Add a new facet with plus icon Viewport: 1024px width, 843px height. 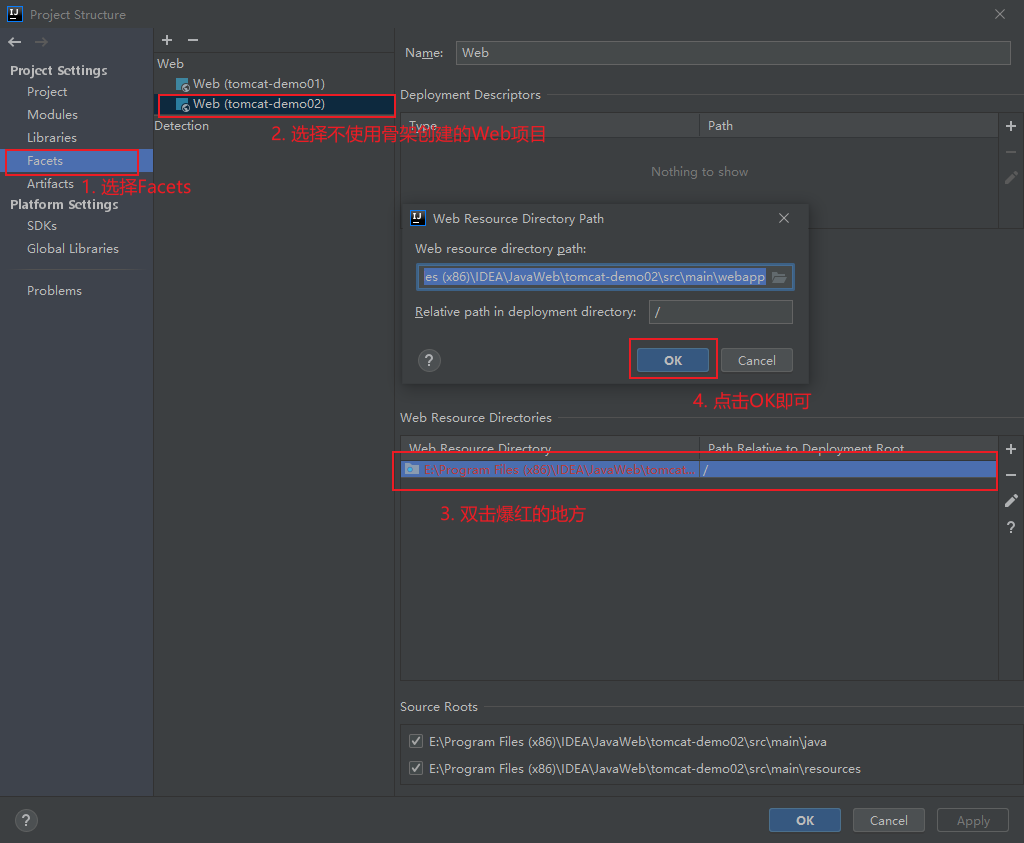(167, 40)
